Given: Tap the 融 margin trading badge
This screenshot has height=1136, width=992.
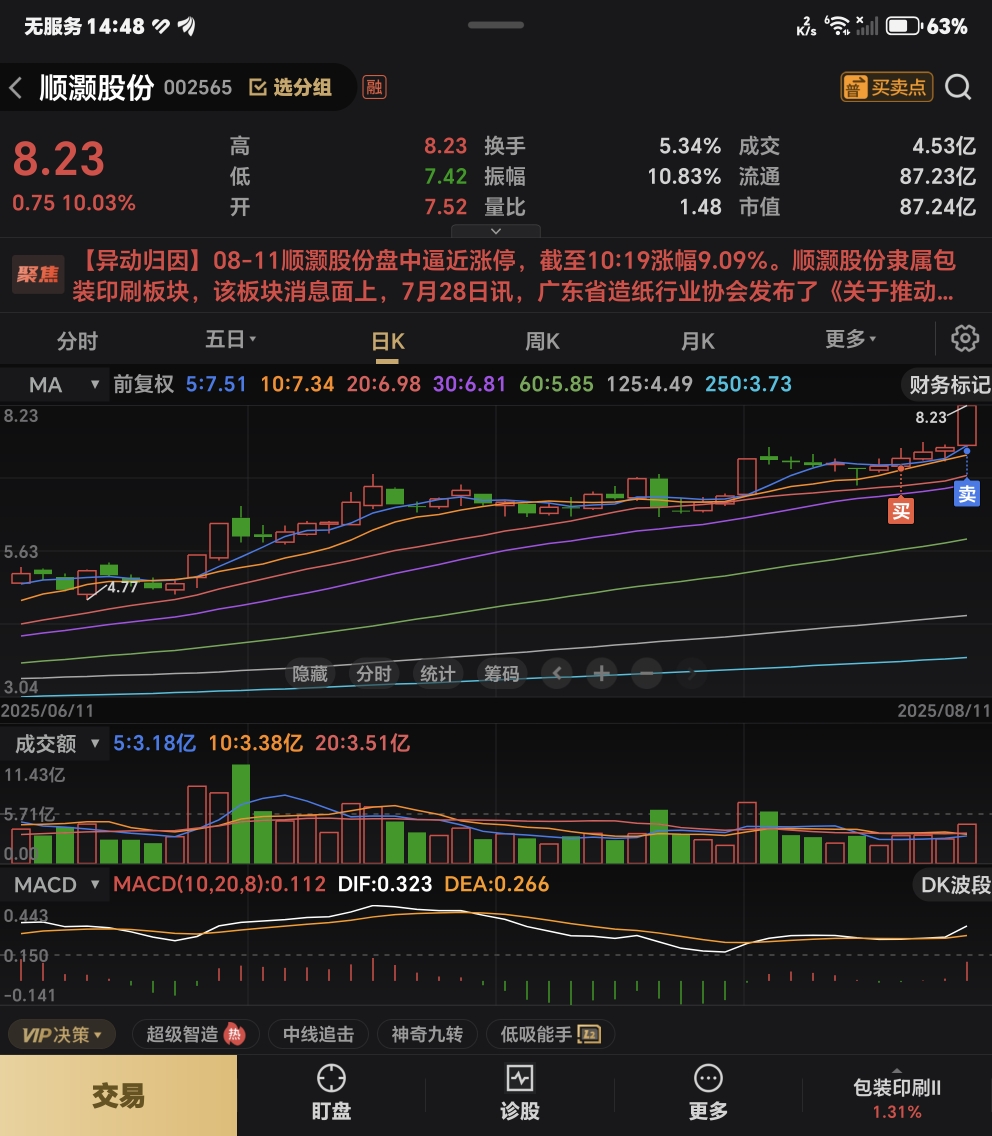Looking at the screenshot, I should (374, 88).
